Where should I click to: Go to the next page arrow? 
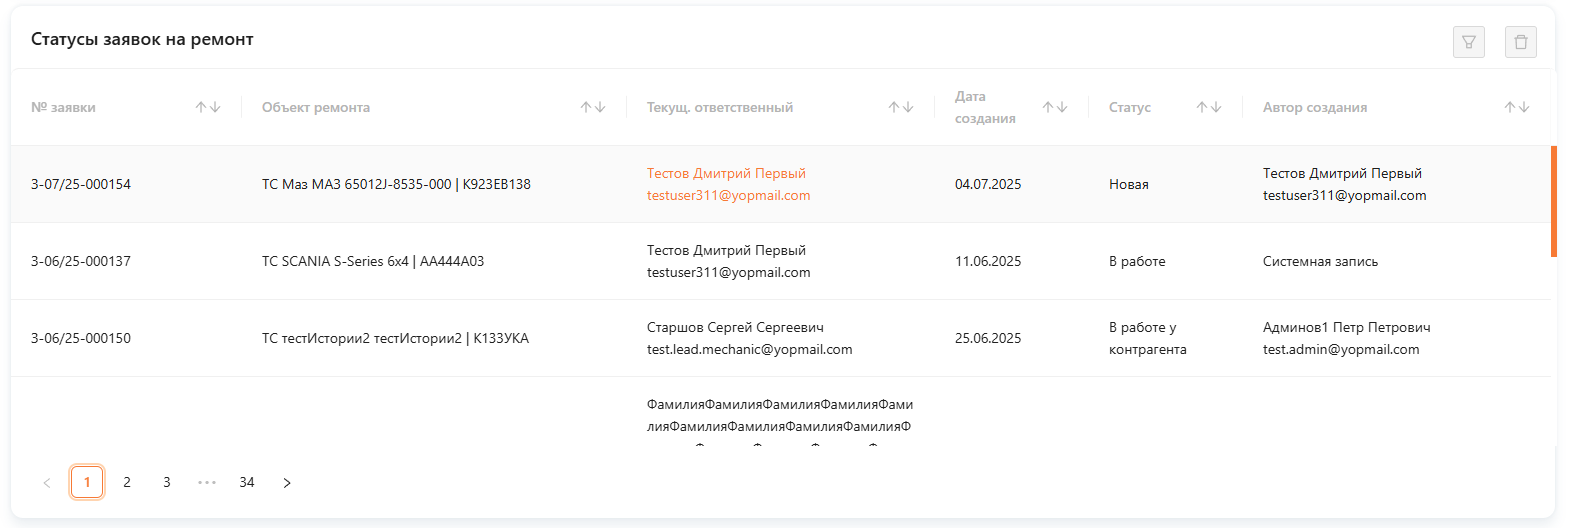(287, 483)
